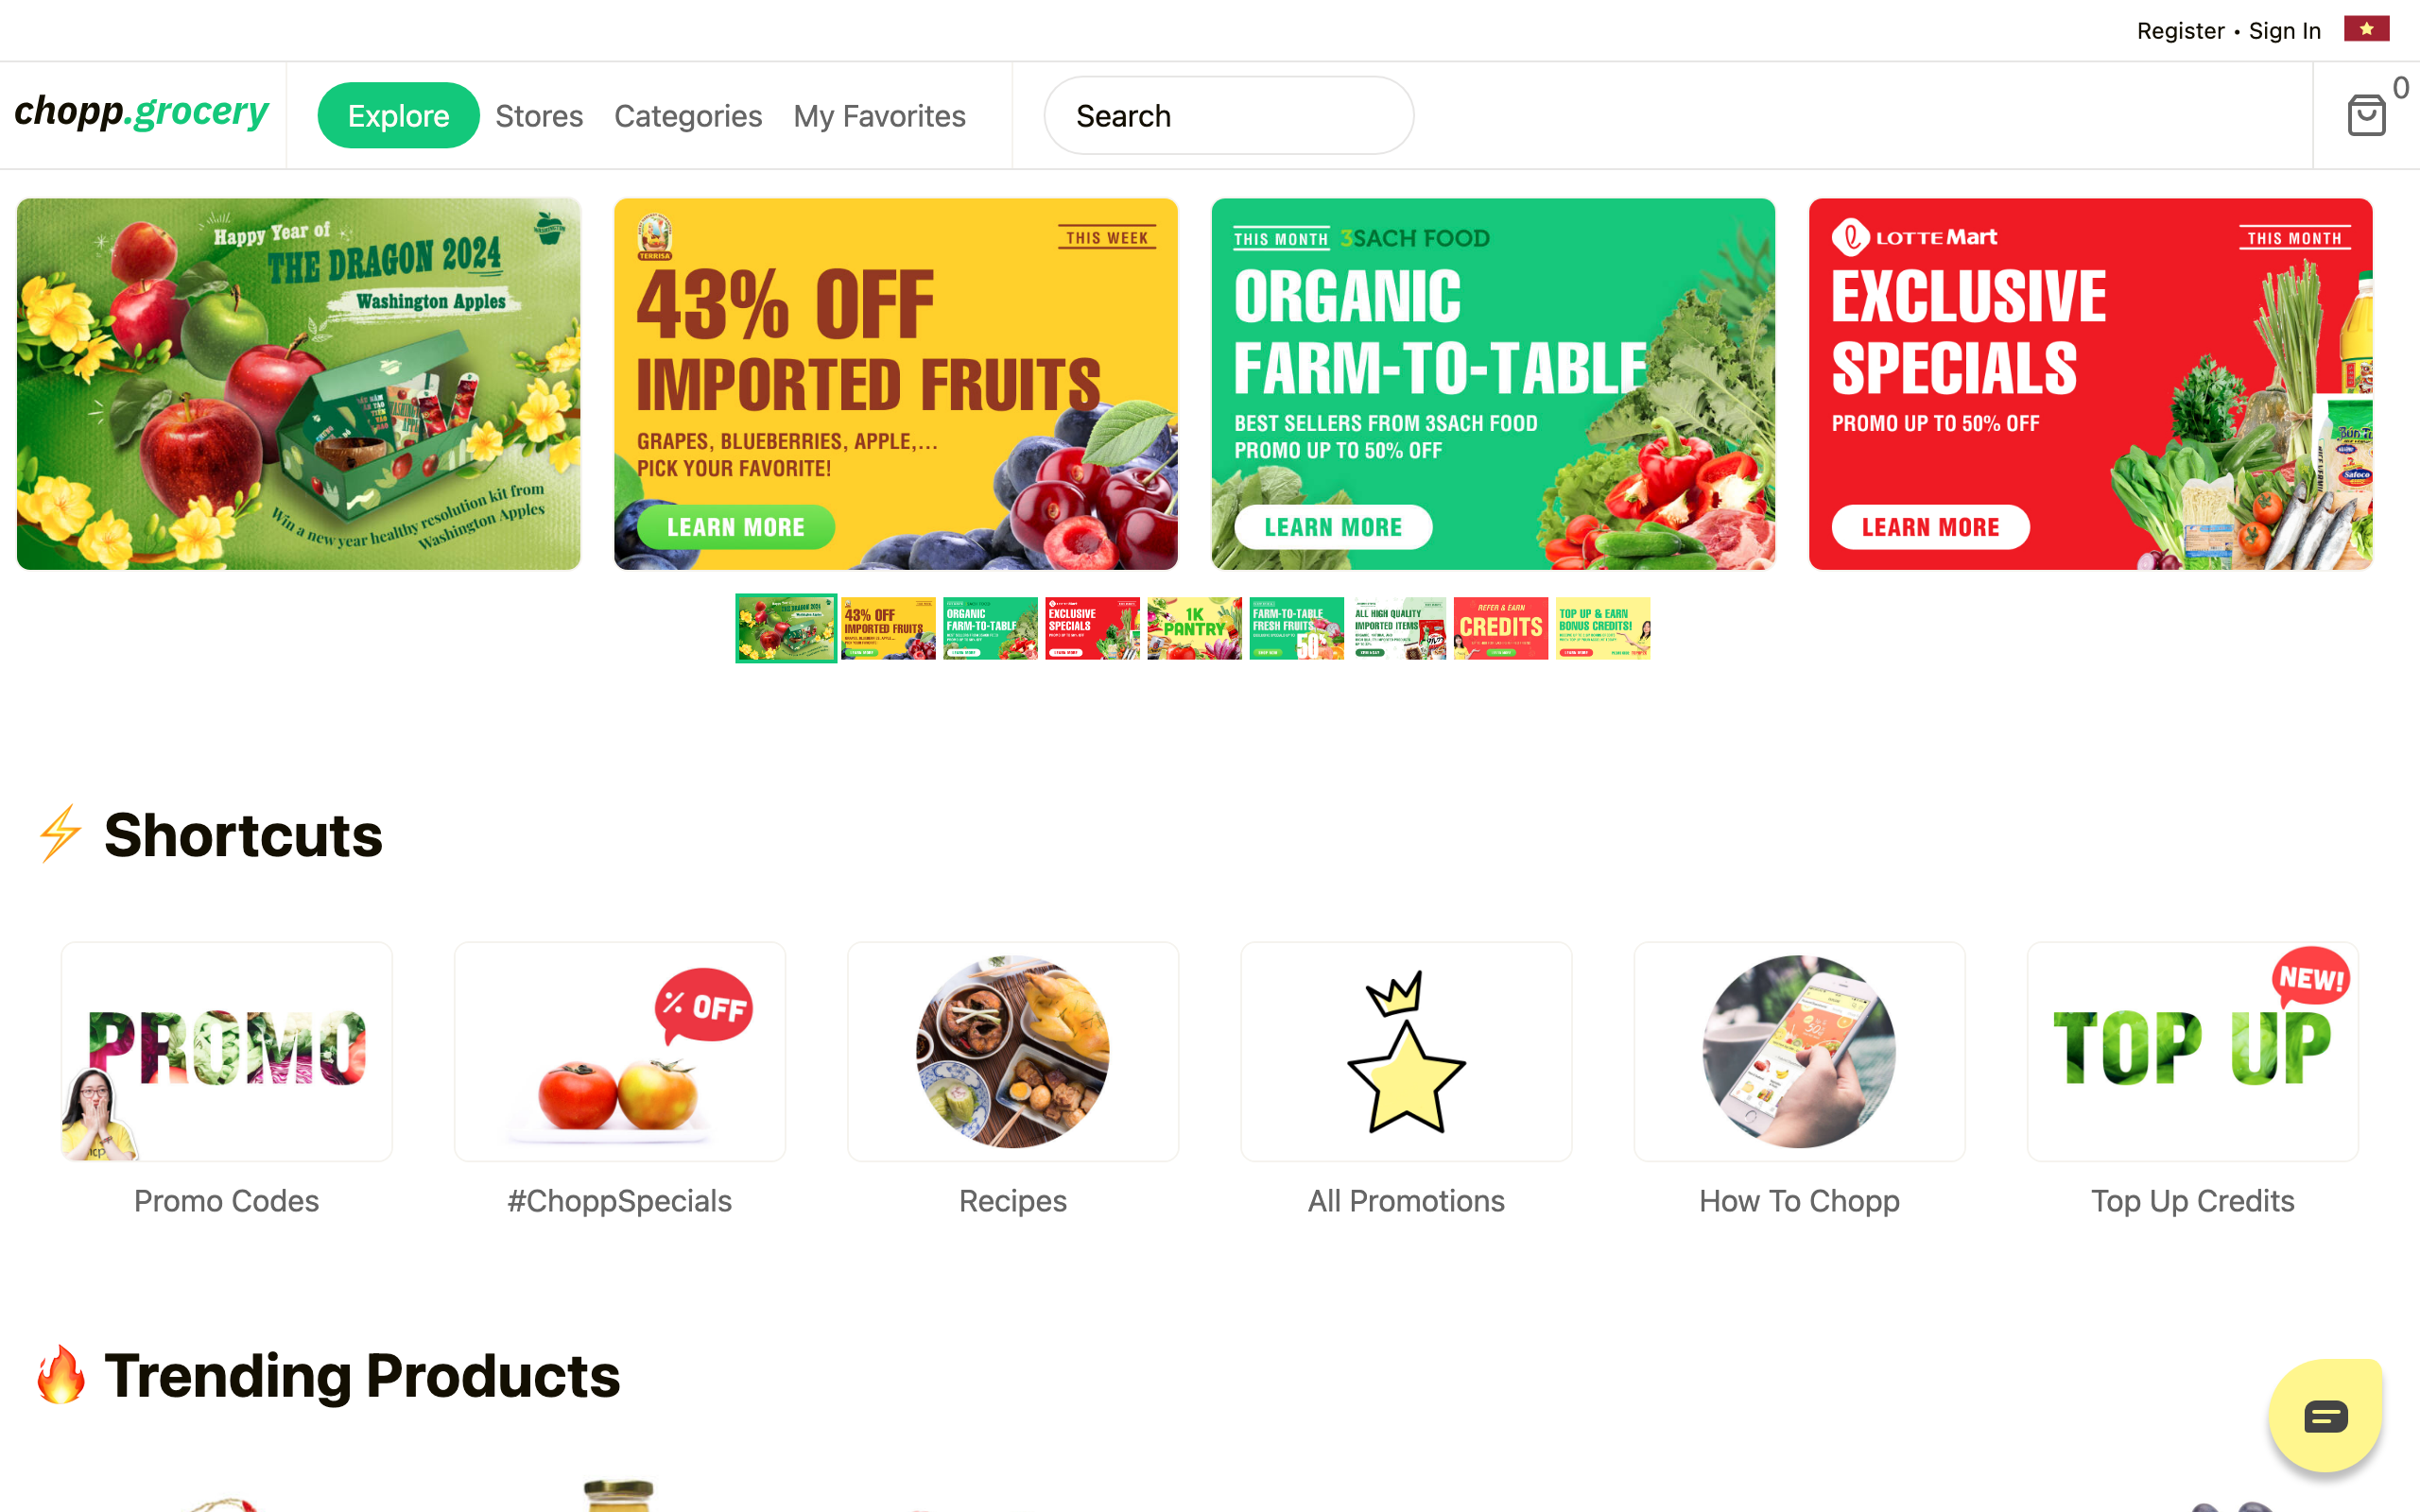
Task: Open the Categories menu
Action: [x=688, y=116]
